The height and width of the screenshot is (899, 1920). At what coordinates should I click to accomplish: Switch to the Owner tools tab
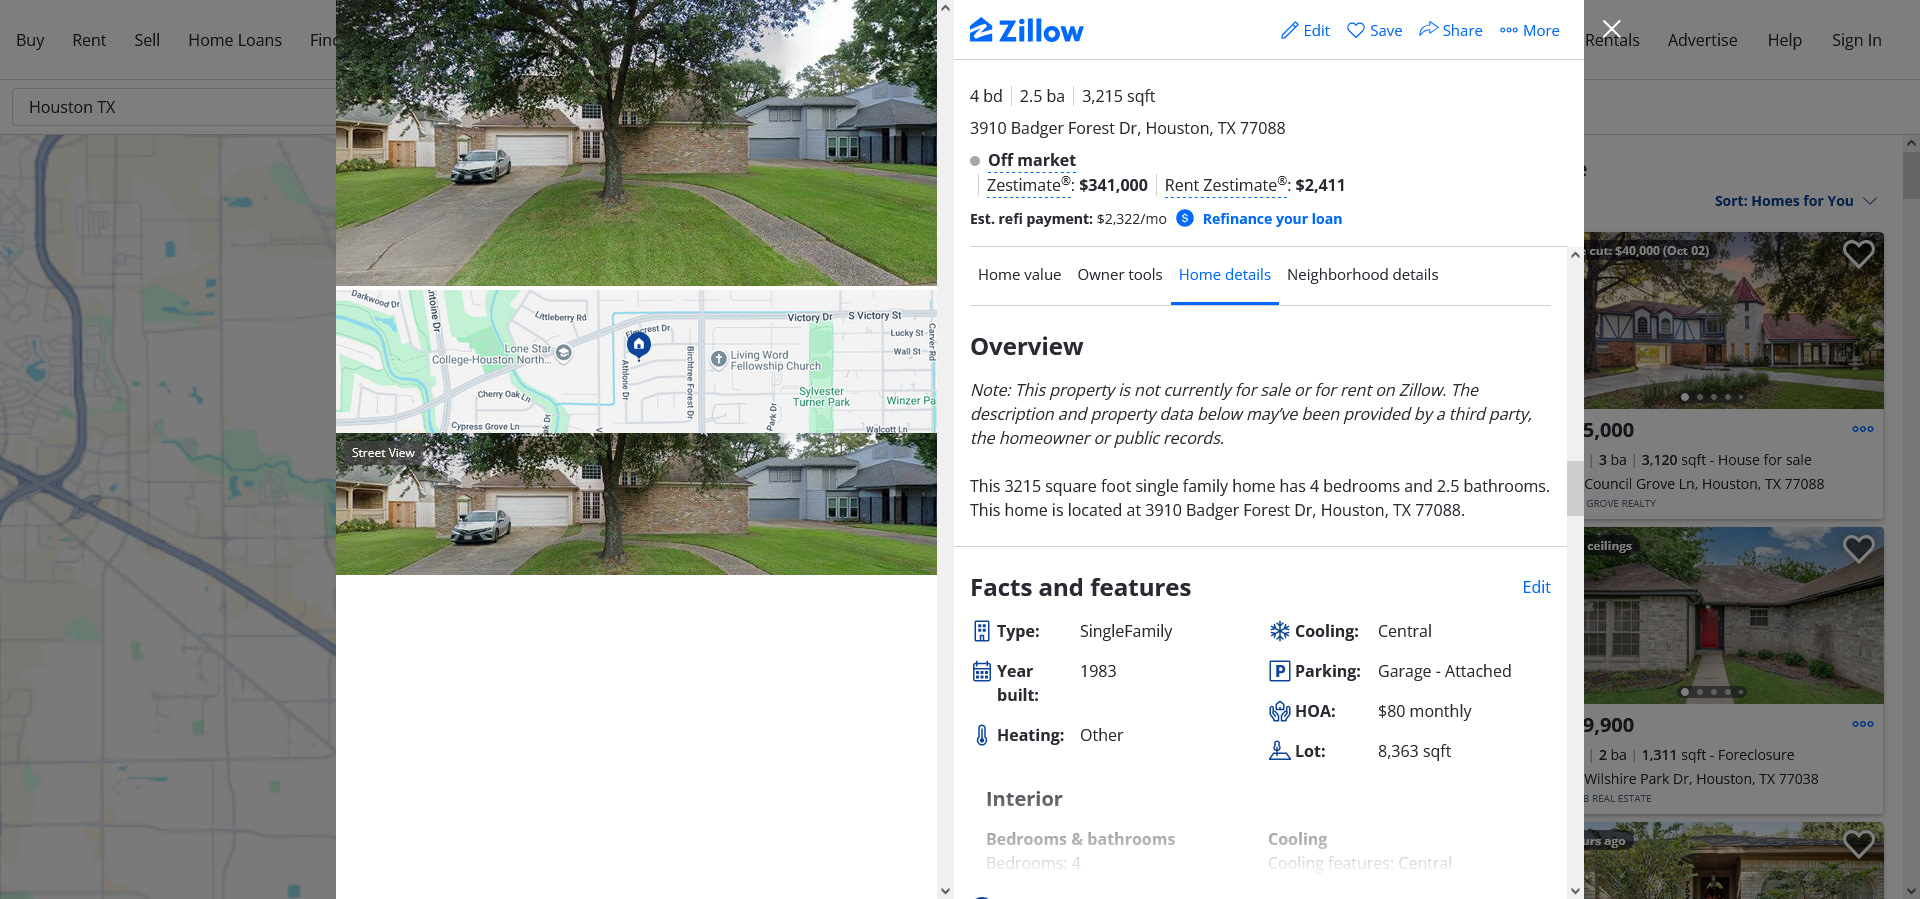coord(1120,275)
